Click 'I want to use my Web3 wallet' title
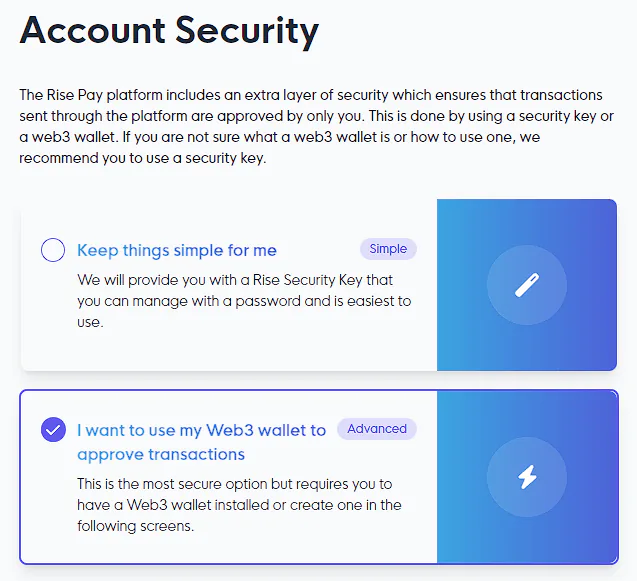 [201, 430]
